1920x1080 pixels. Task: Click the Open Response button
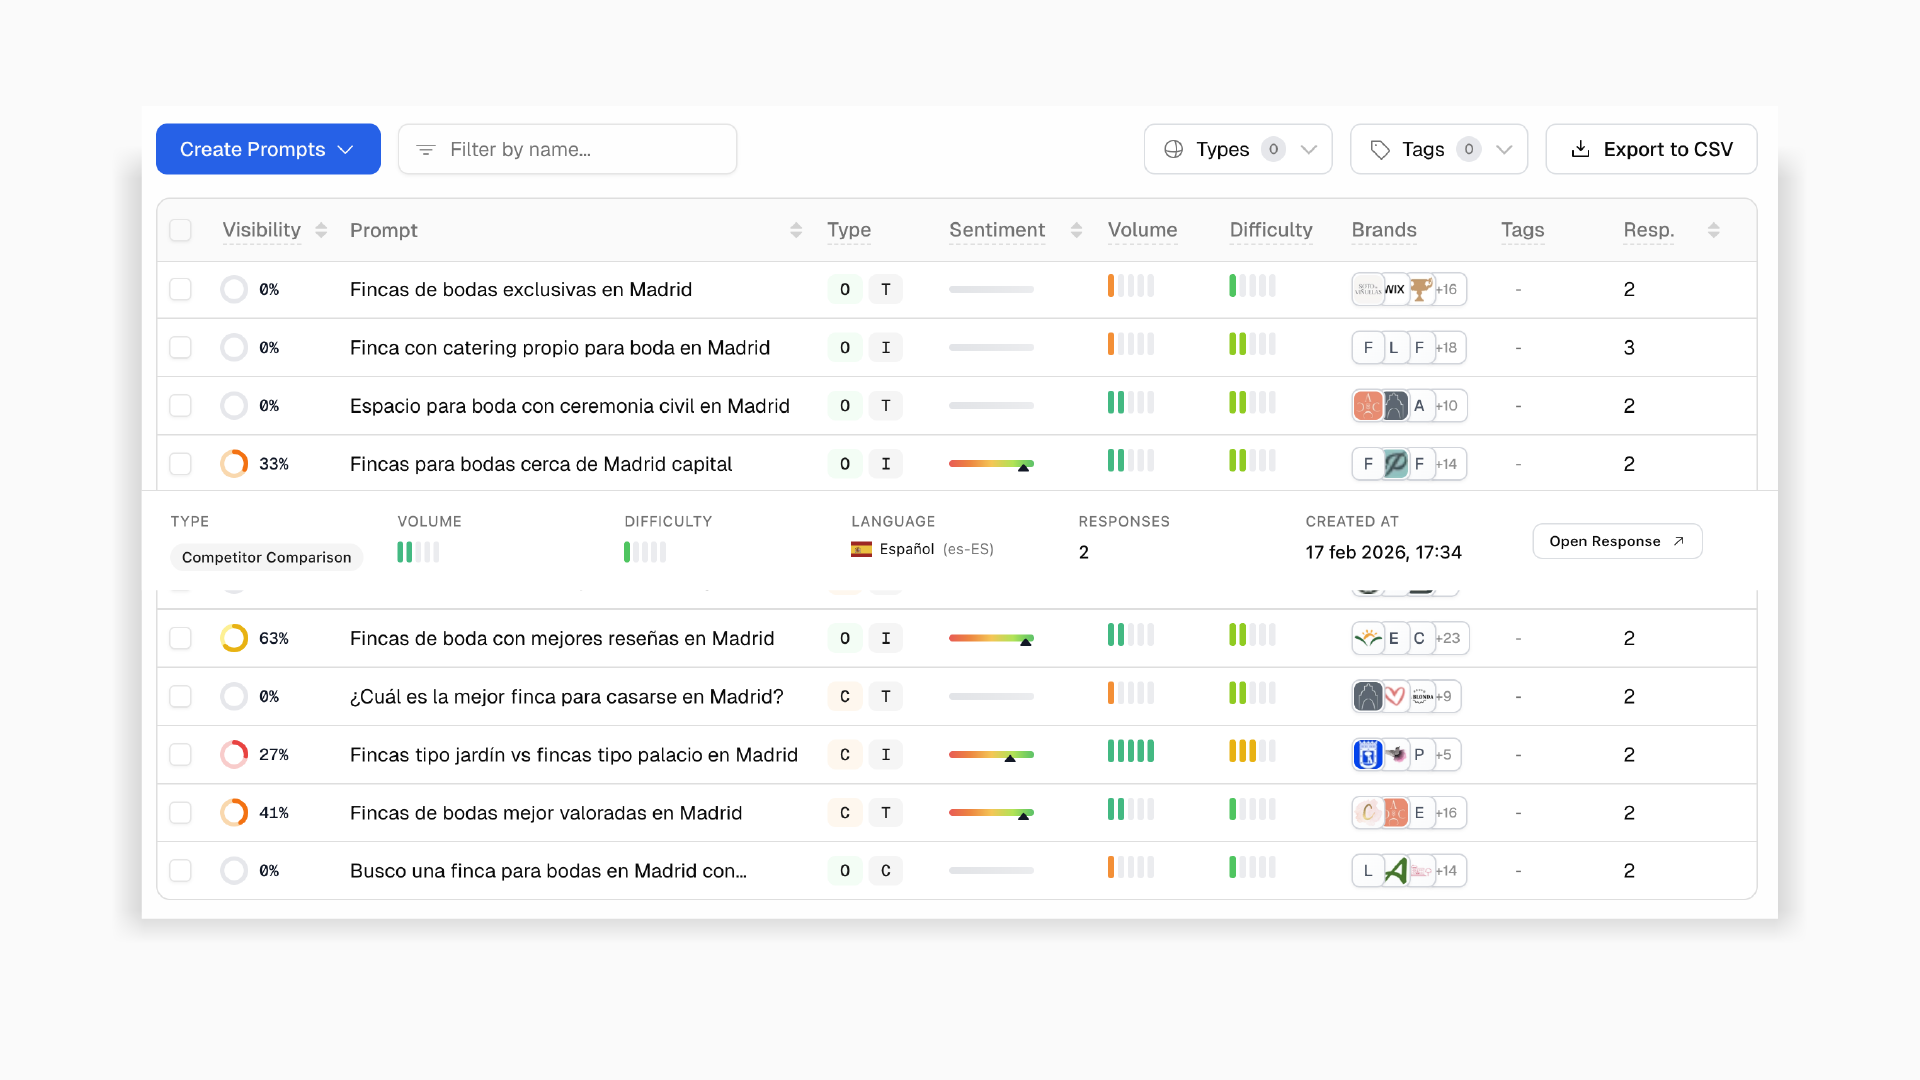1617,541
